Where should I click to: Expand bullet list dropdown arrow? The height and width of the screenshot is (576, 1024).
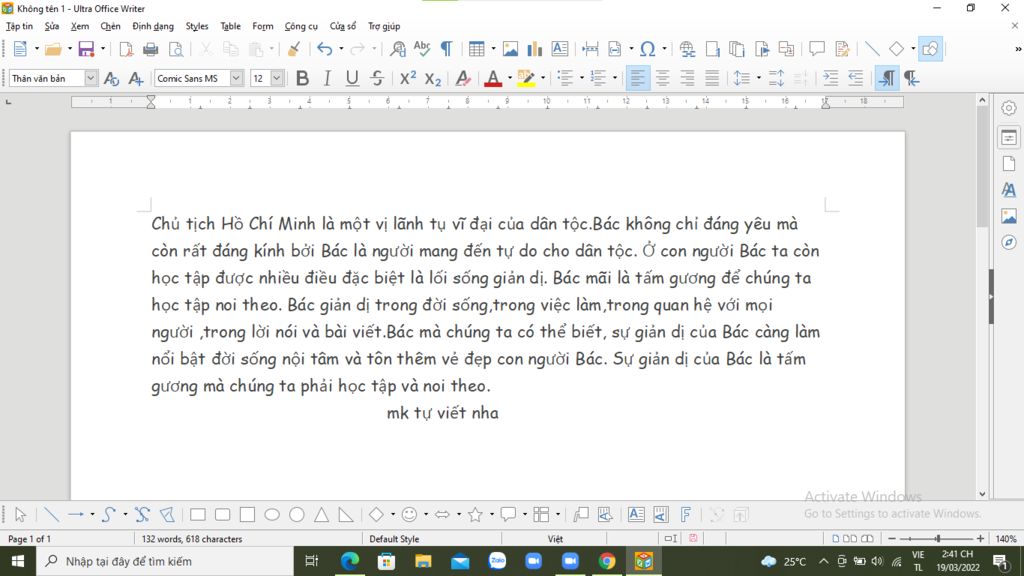point(581,78)
